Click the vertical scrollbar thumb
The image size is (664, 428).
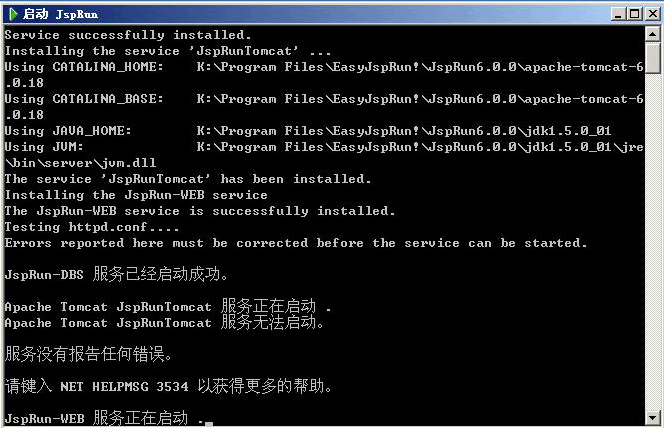pyautogui.click(x=653, y=58)
